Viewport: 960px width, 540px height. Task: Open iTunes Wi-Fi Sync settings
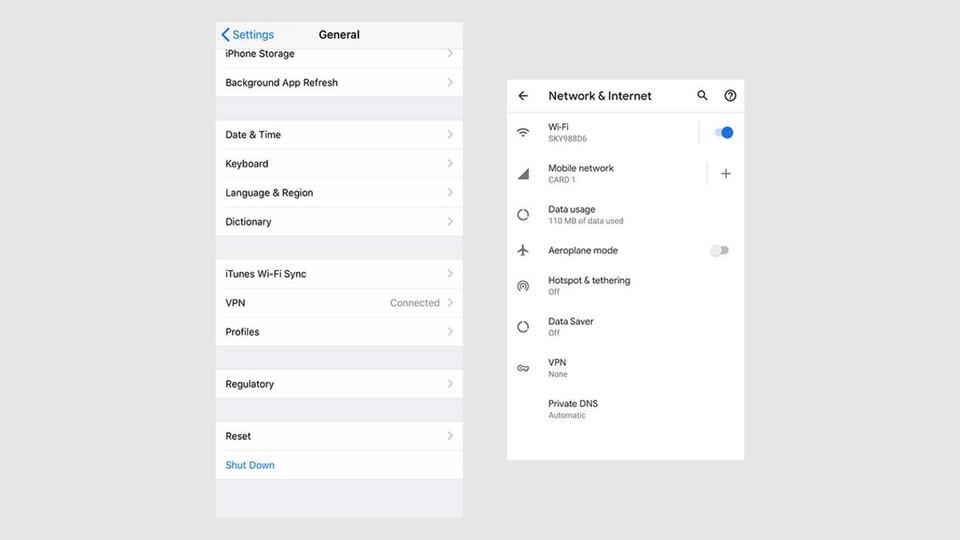click(x=339, y=274)
